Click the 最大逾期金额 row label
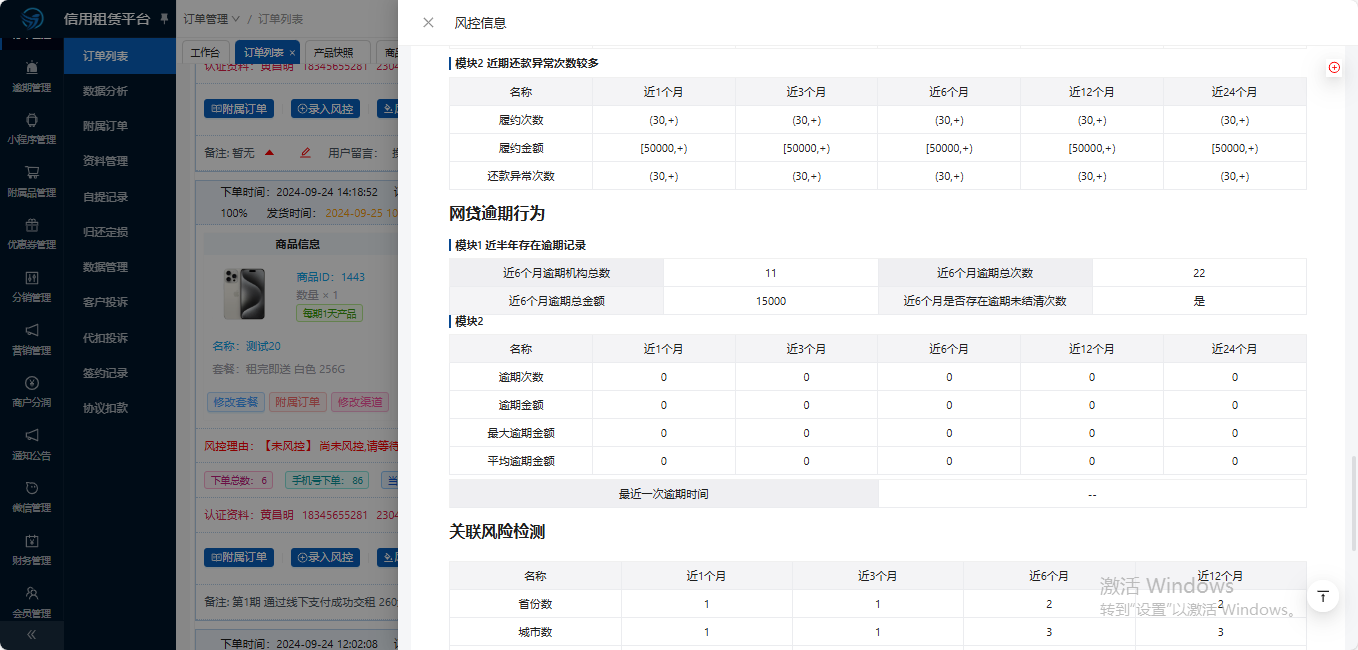Screen dimensions: 1358x650 tap(521, 433)
